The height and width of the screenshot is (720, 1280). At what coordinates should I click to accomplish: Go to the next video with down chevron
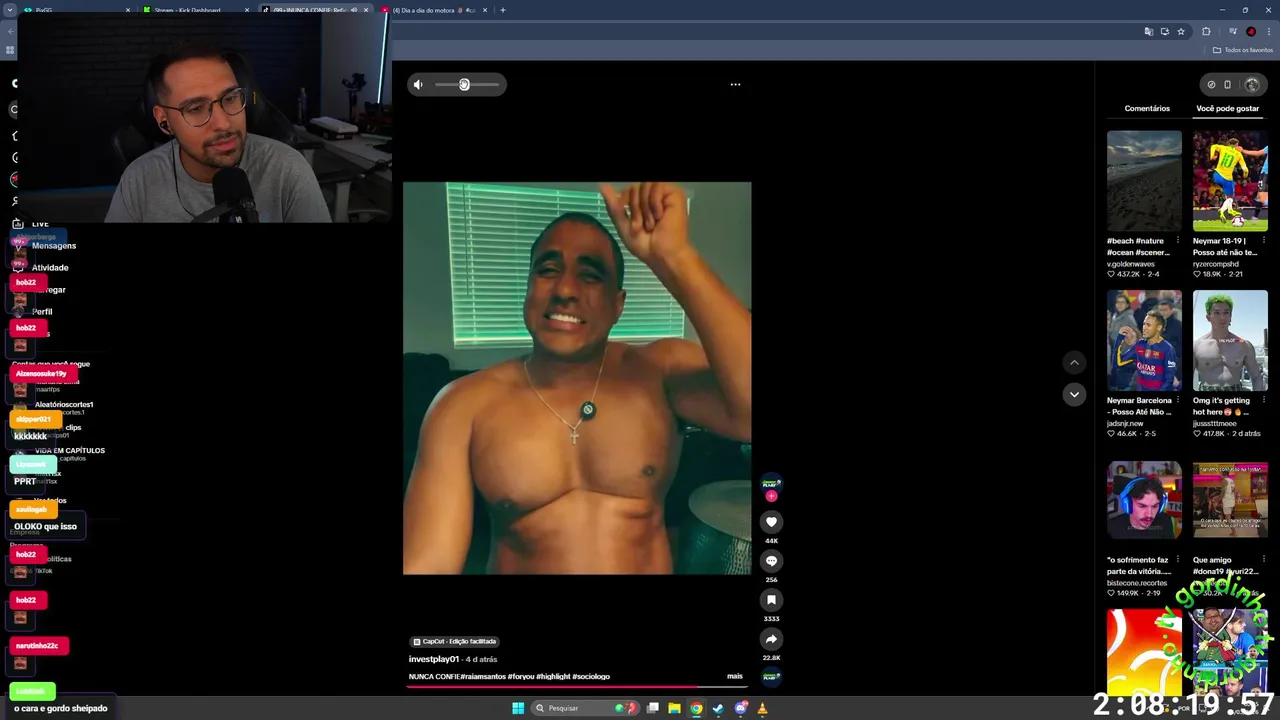coord(1074,395)
